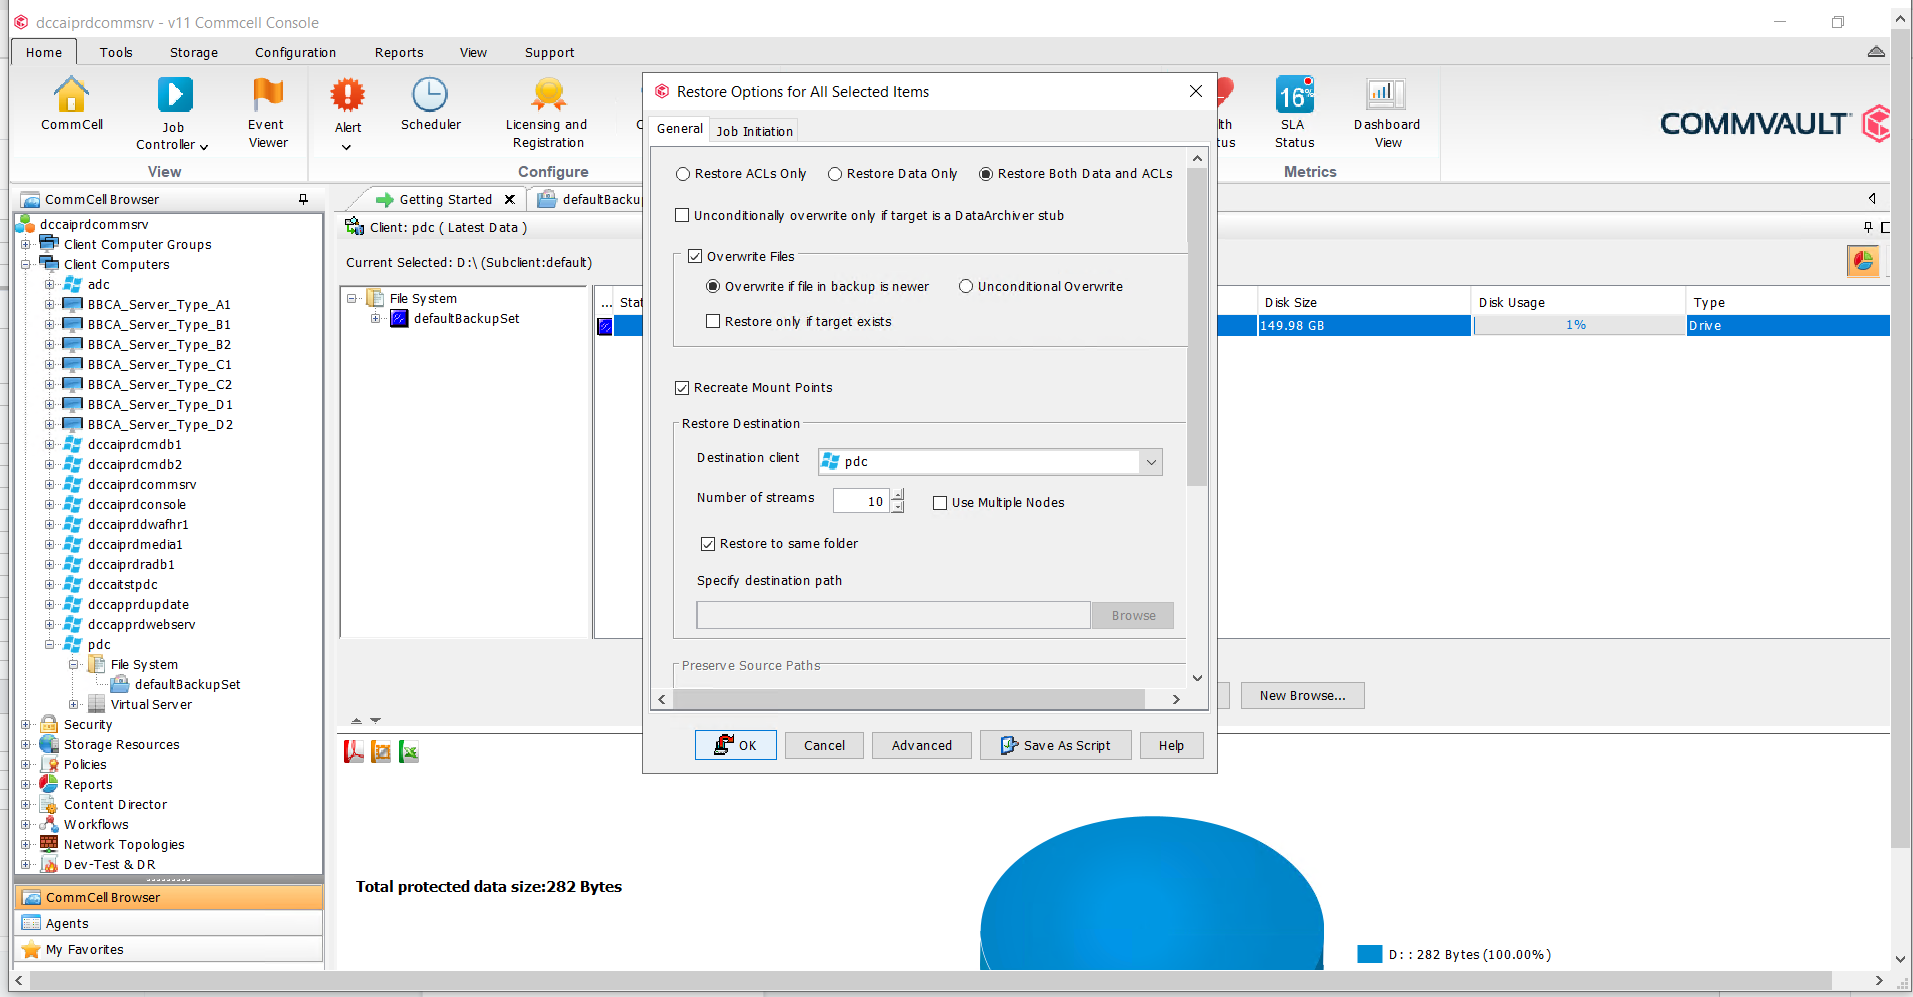The width and height of the screenshot is (1913, 997).
Task: Enable unconditional overwrite for DataArchiver stub
Action: point(682,215)
